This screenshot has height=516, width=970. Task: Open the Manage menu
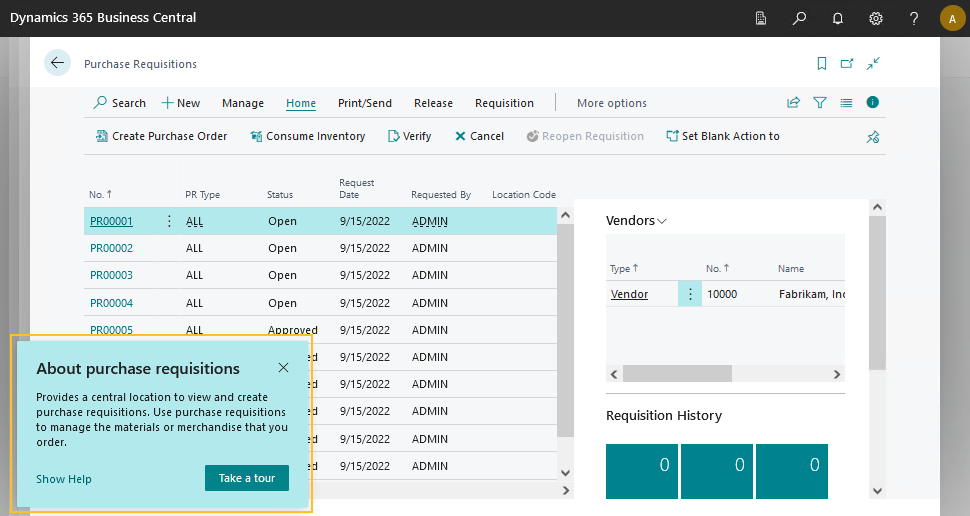click(x=243, y=103)
